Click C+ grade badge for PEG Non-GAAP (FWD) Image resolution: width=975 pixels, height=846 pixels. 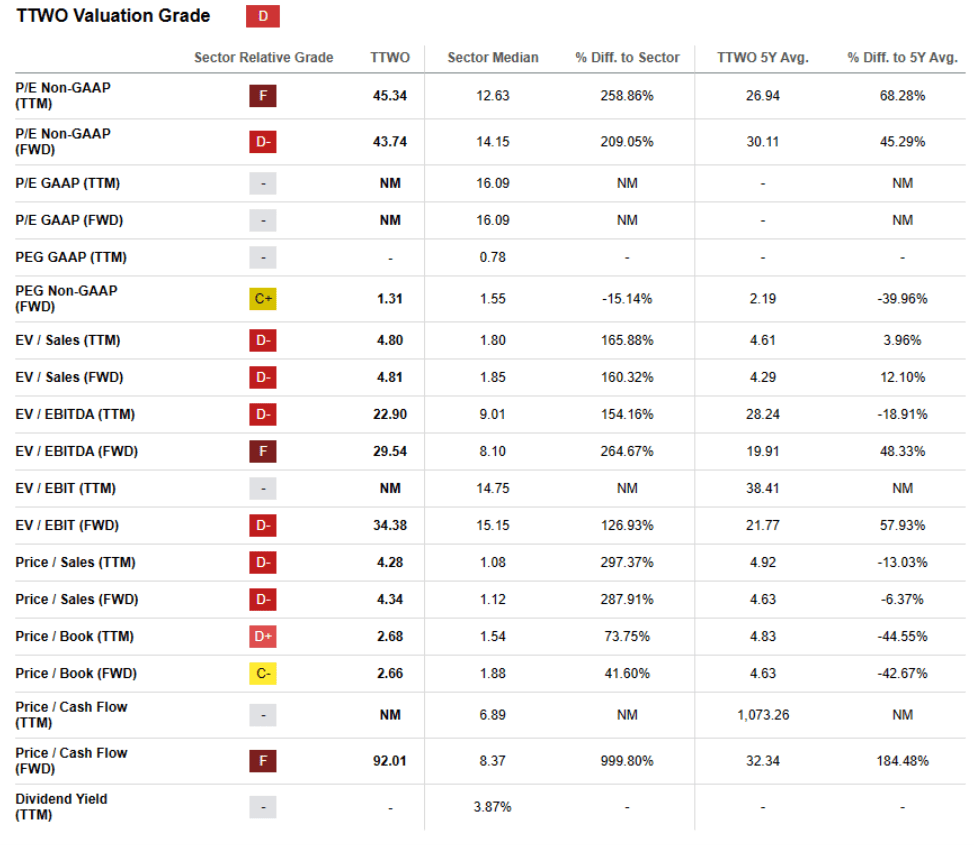[262, 299]
